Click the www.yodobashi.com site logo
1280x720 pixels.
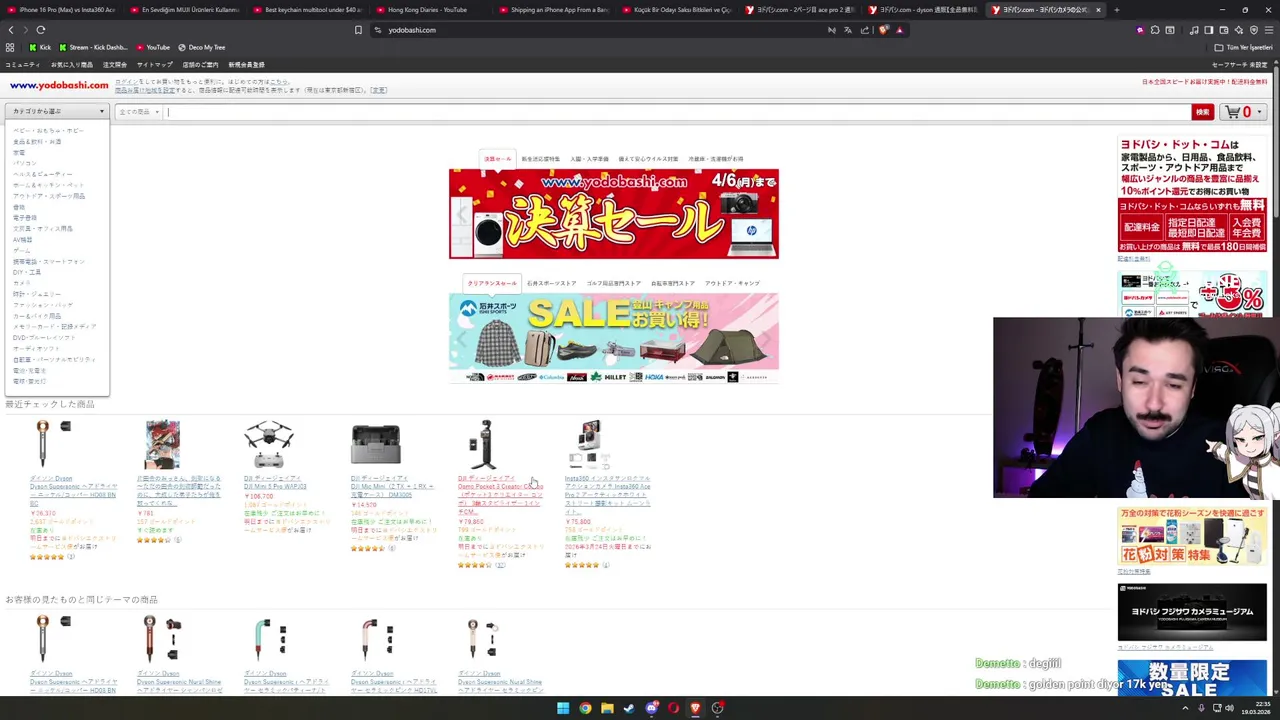point(59,86)
